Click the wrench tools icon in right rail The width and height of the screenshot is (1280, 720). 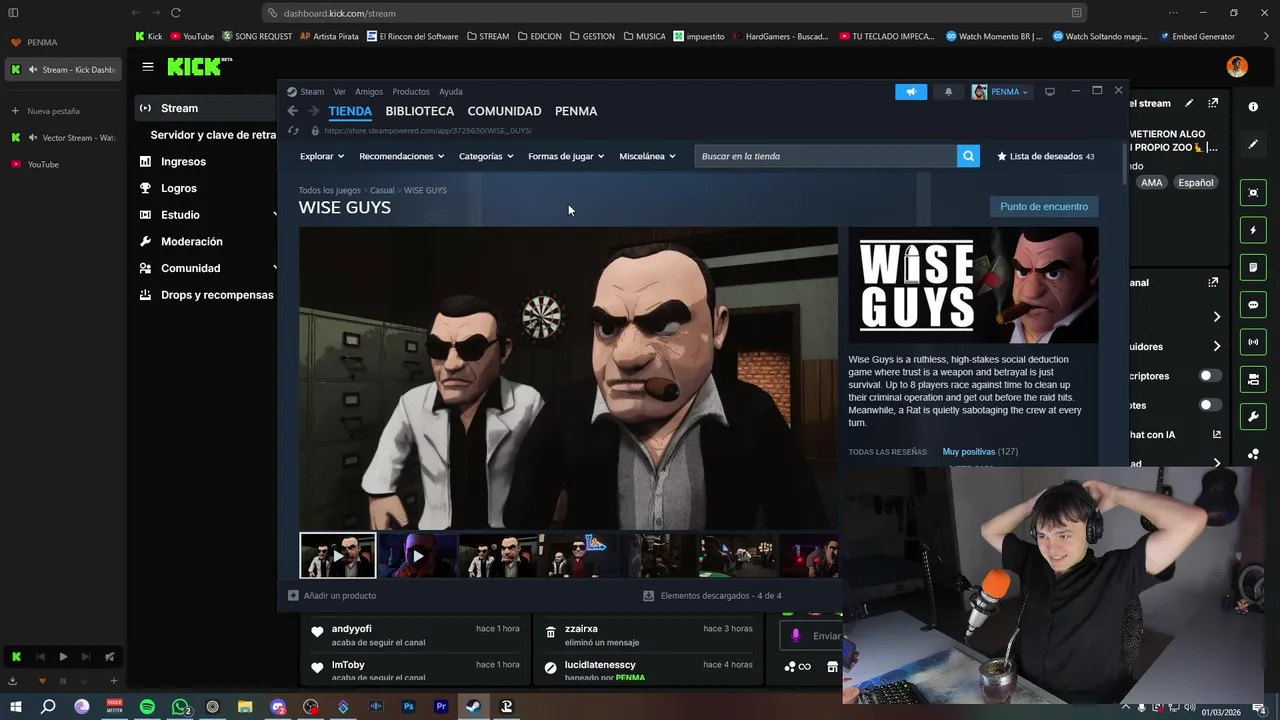click(1253, 416)
